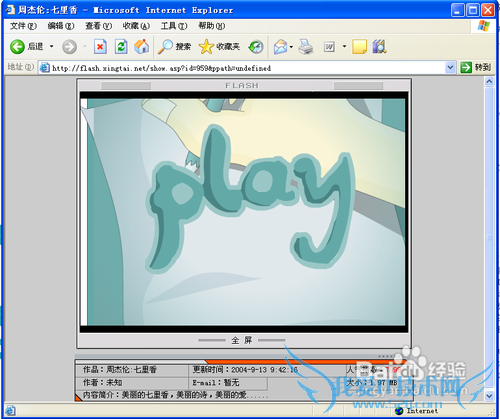Click the status bar page icon
Screen dimensions: 500x419
coord(10,410)
